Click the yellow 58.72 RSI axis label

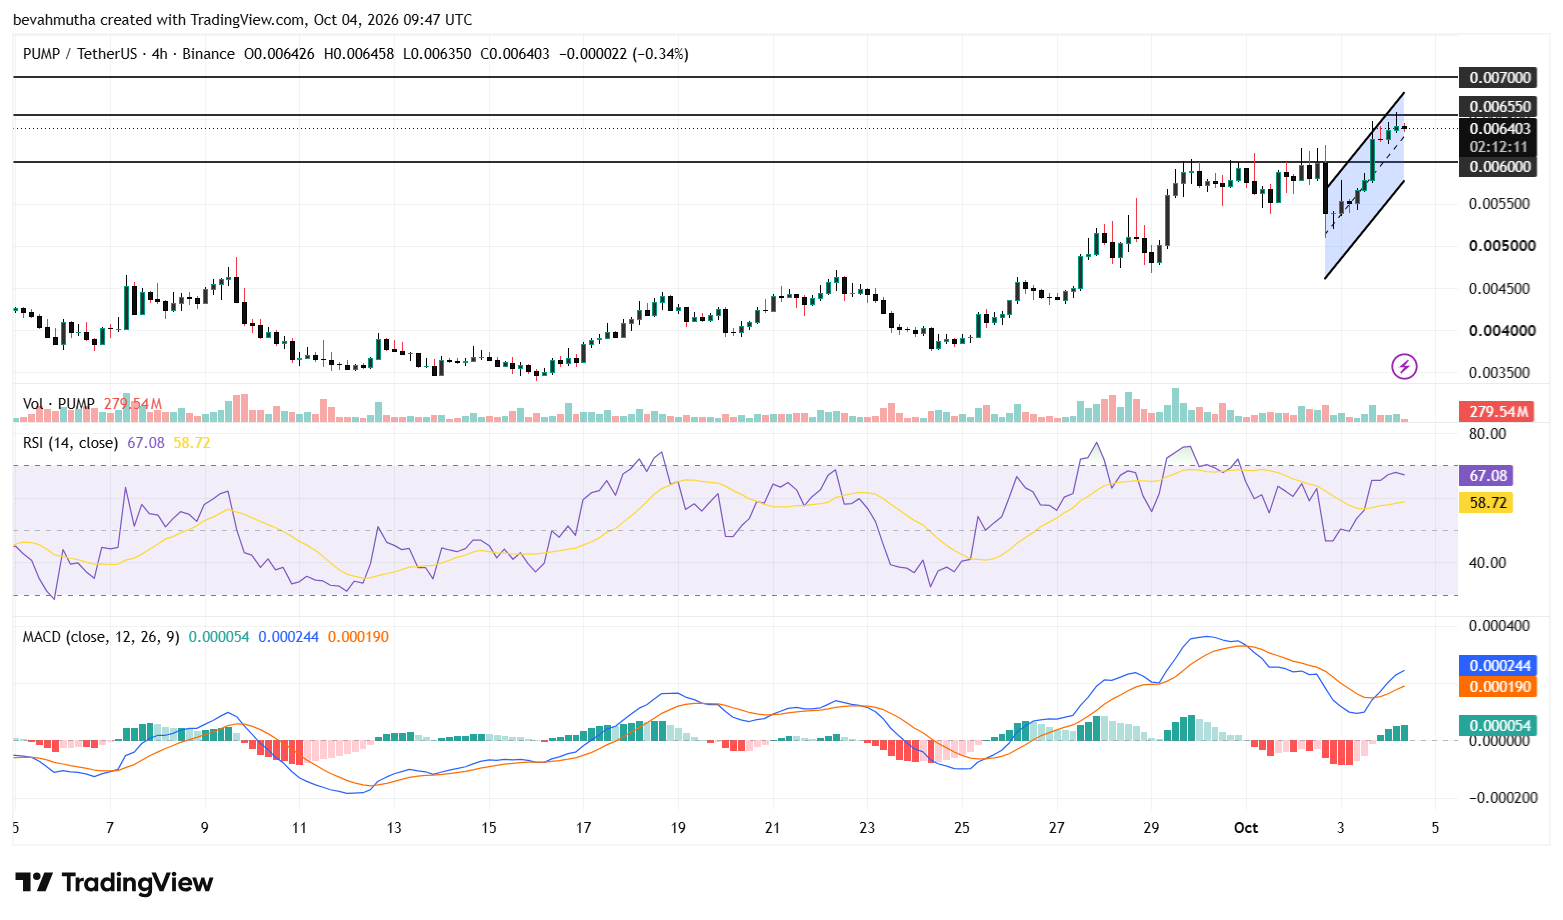1487,503
